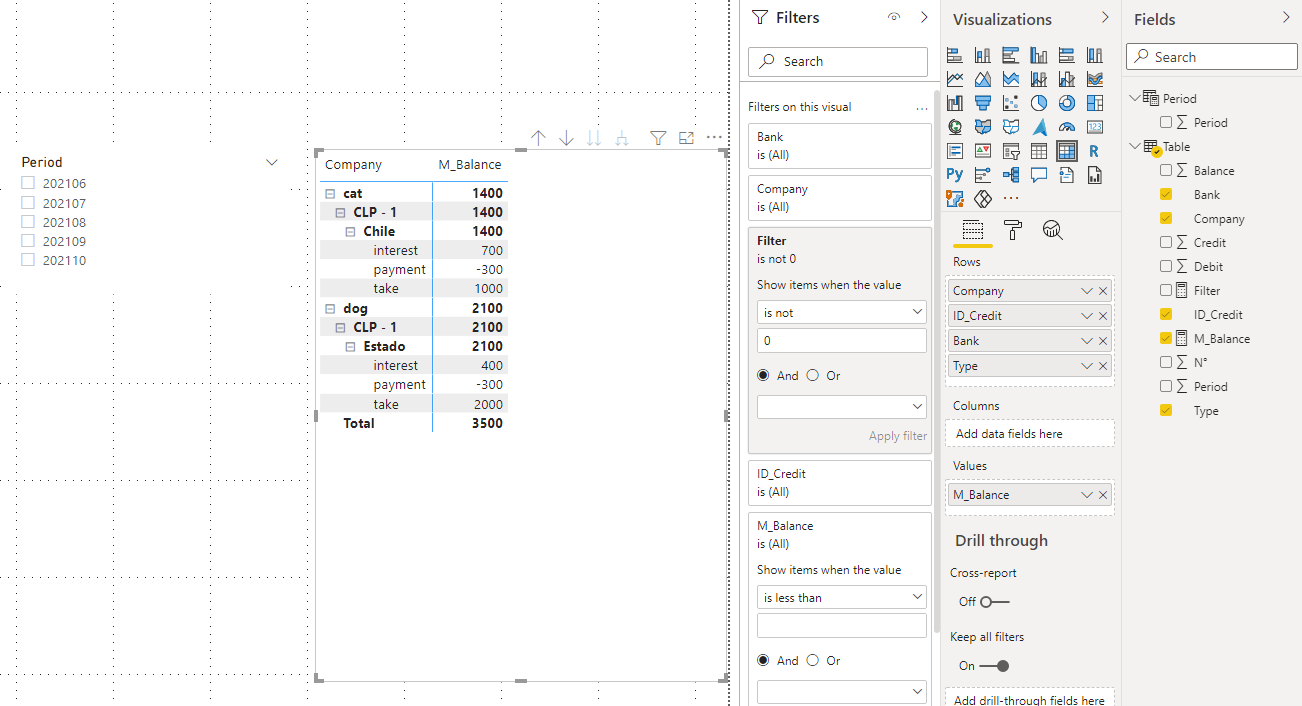Select the donut chart visualization
This screenshot has width=1302, height=706.
point(1067,102)
